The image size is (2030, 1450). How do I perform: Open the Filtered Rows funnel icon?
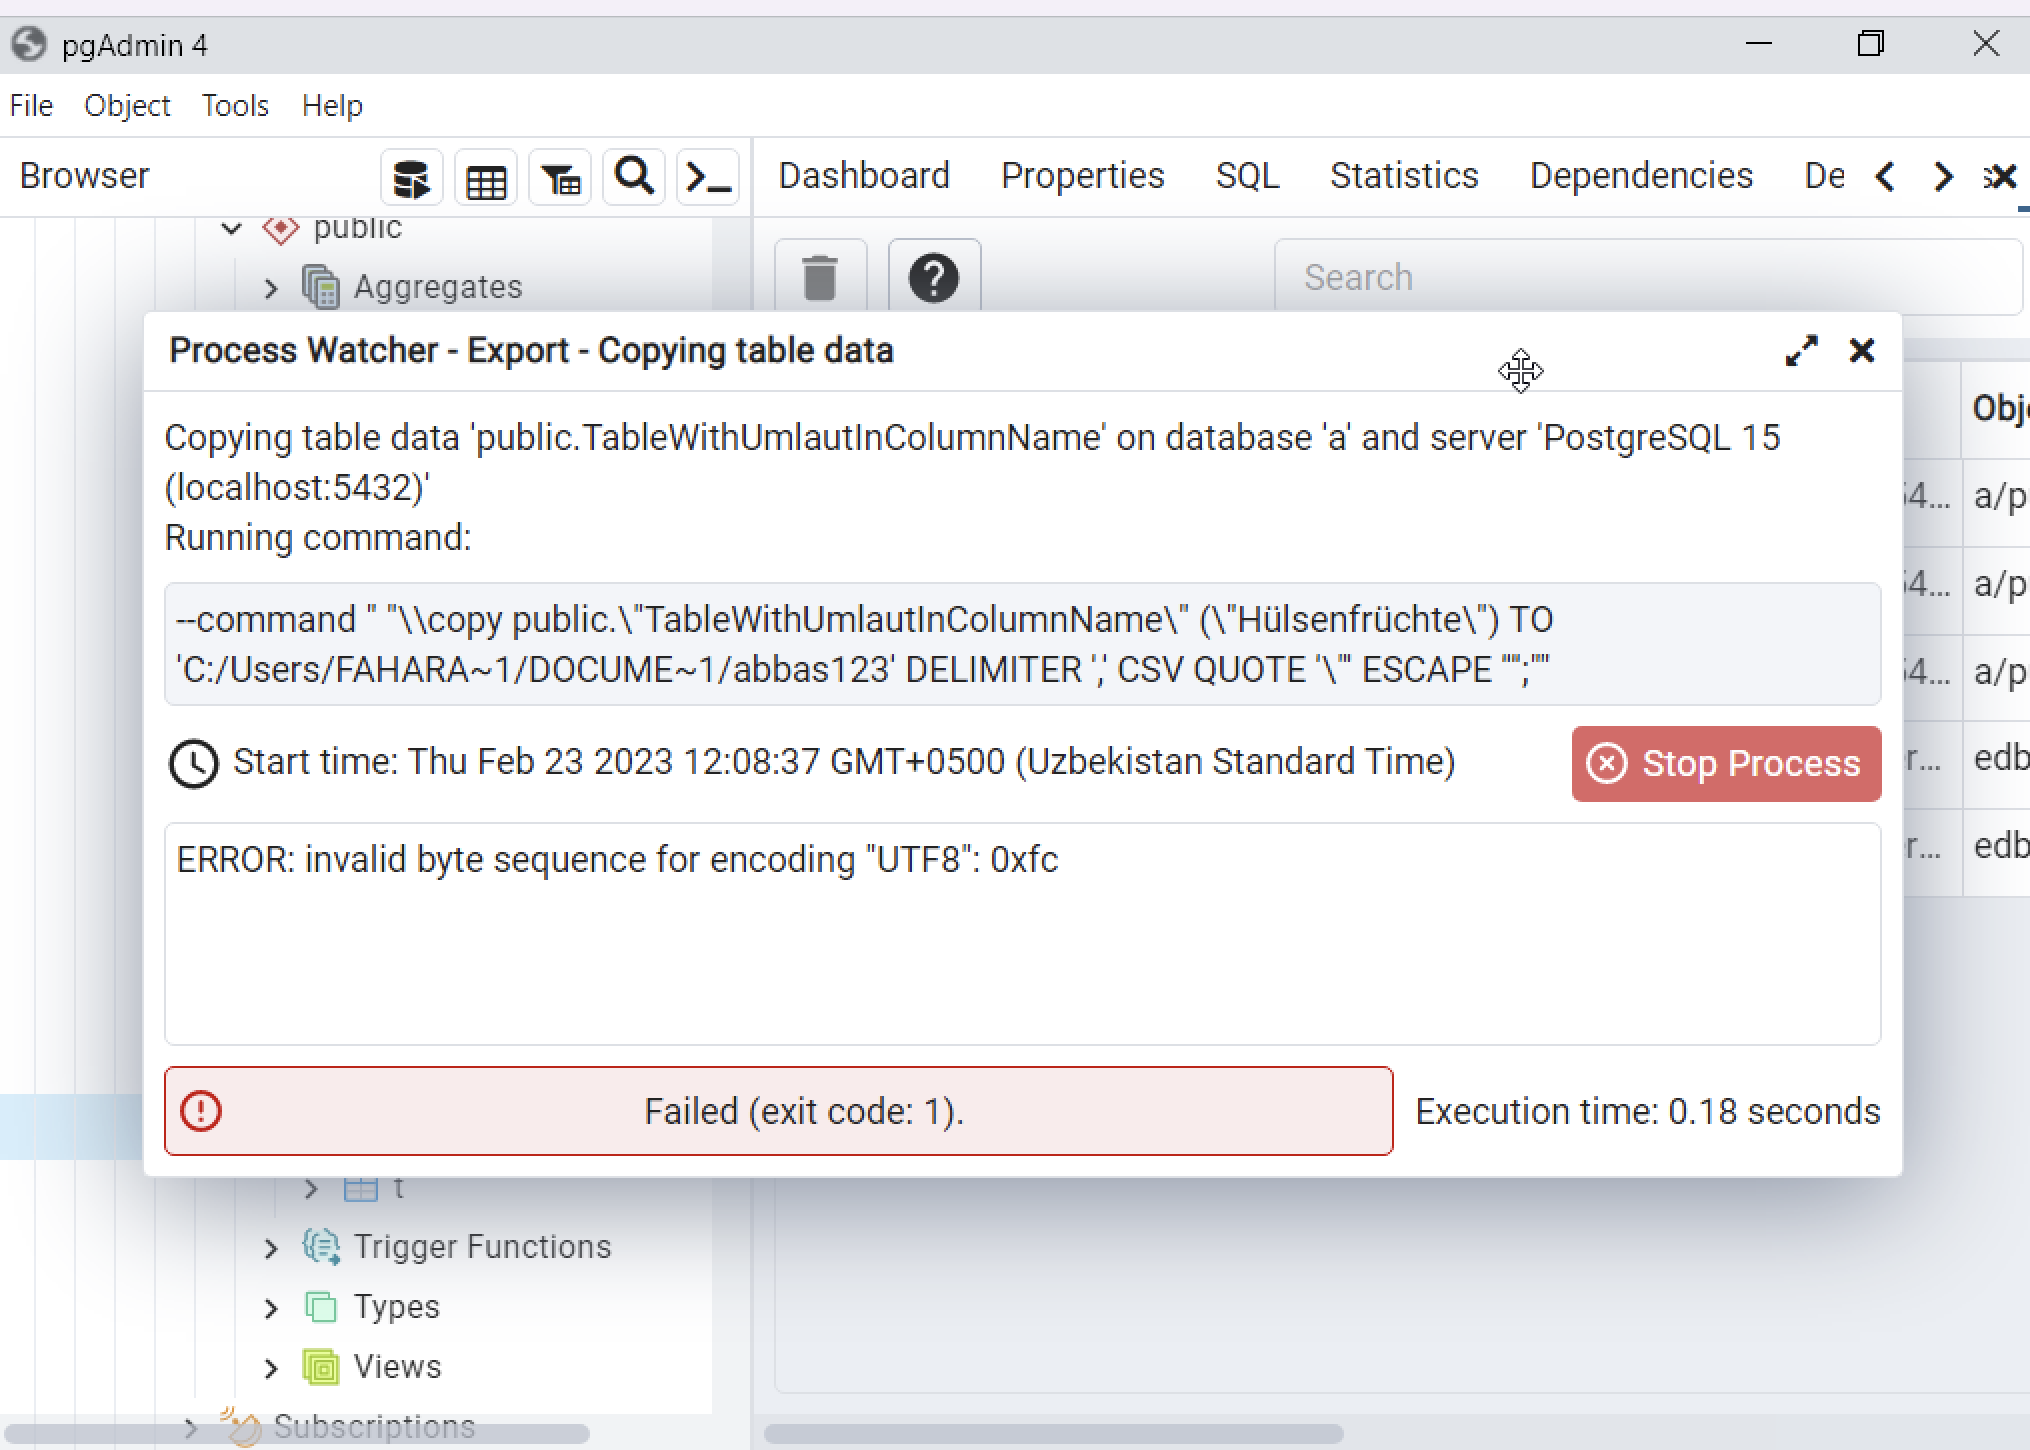pyautogui.click(x=559, y=176)
